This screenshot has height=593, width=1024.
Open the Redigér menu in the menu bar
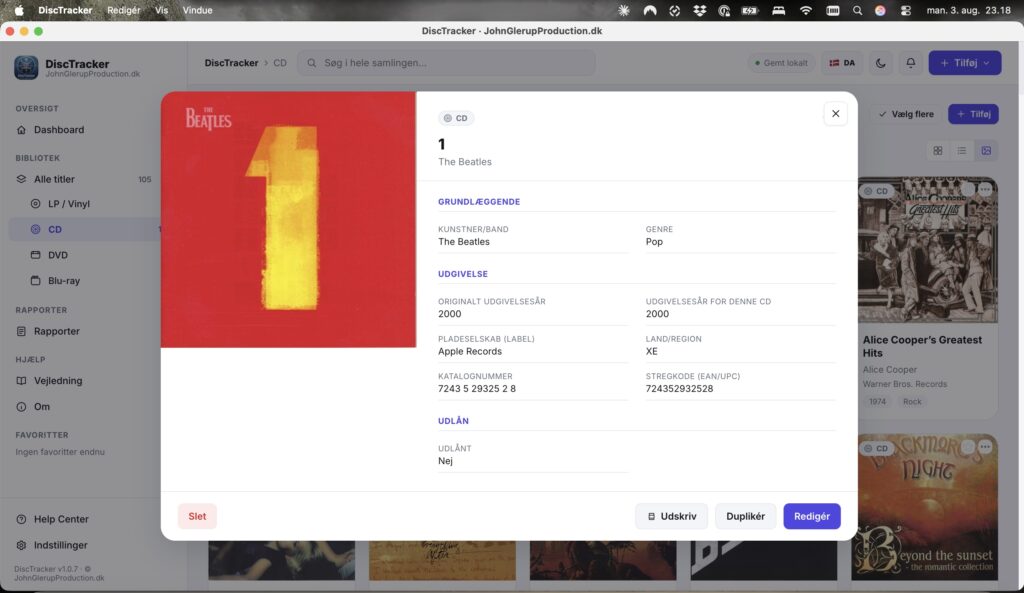pos(123,10)
